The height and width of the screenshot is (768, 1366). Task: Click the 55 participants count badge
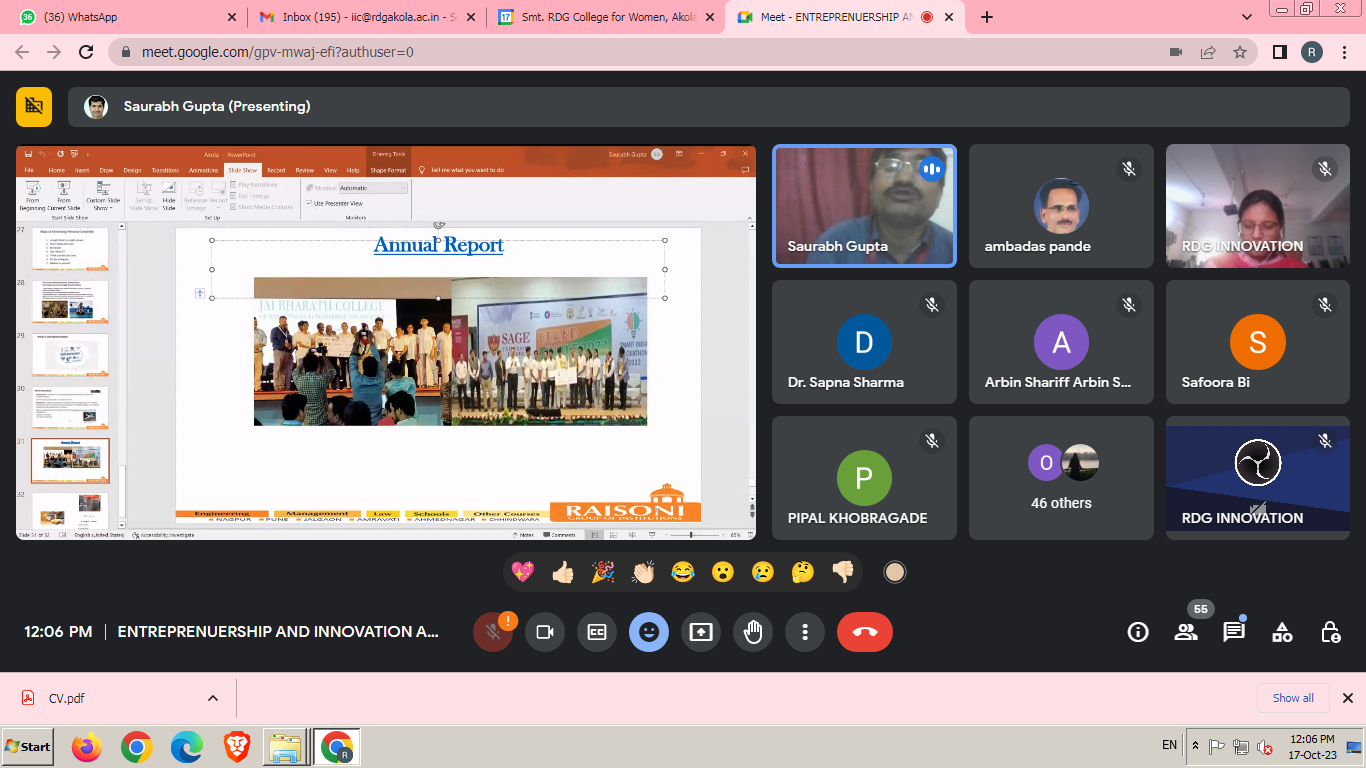1201,609
